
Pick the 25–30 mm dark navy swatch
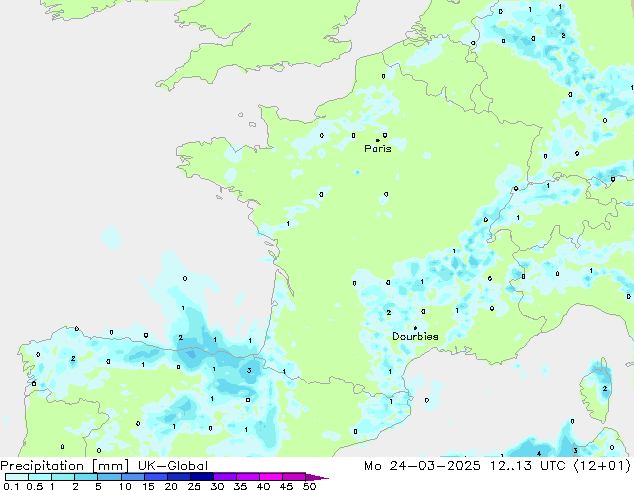pos(201,477)
